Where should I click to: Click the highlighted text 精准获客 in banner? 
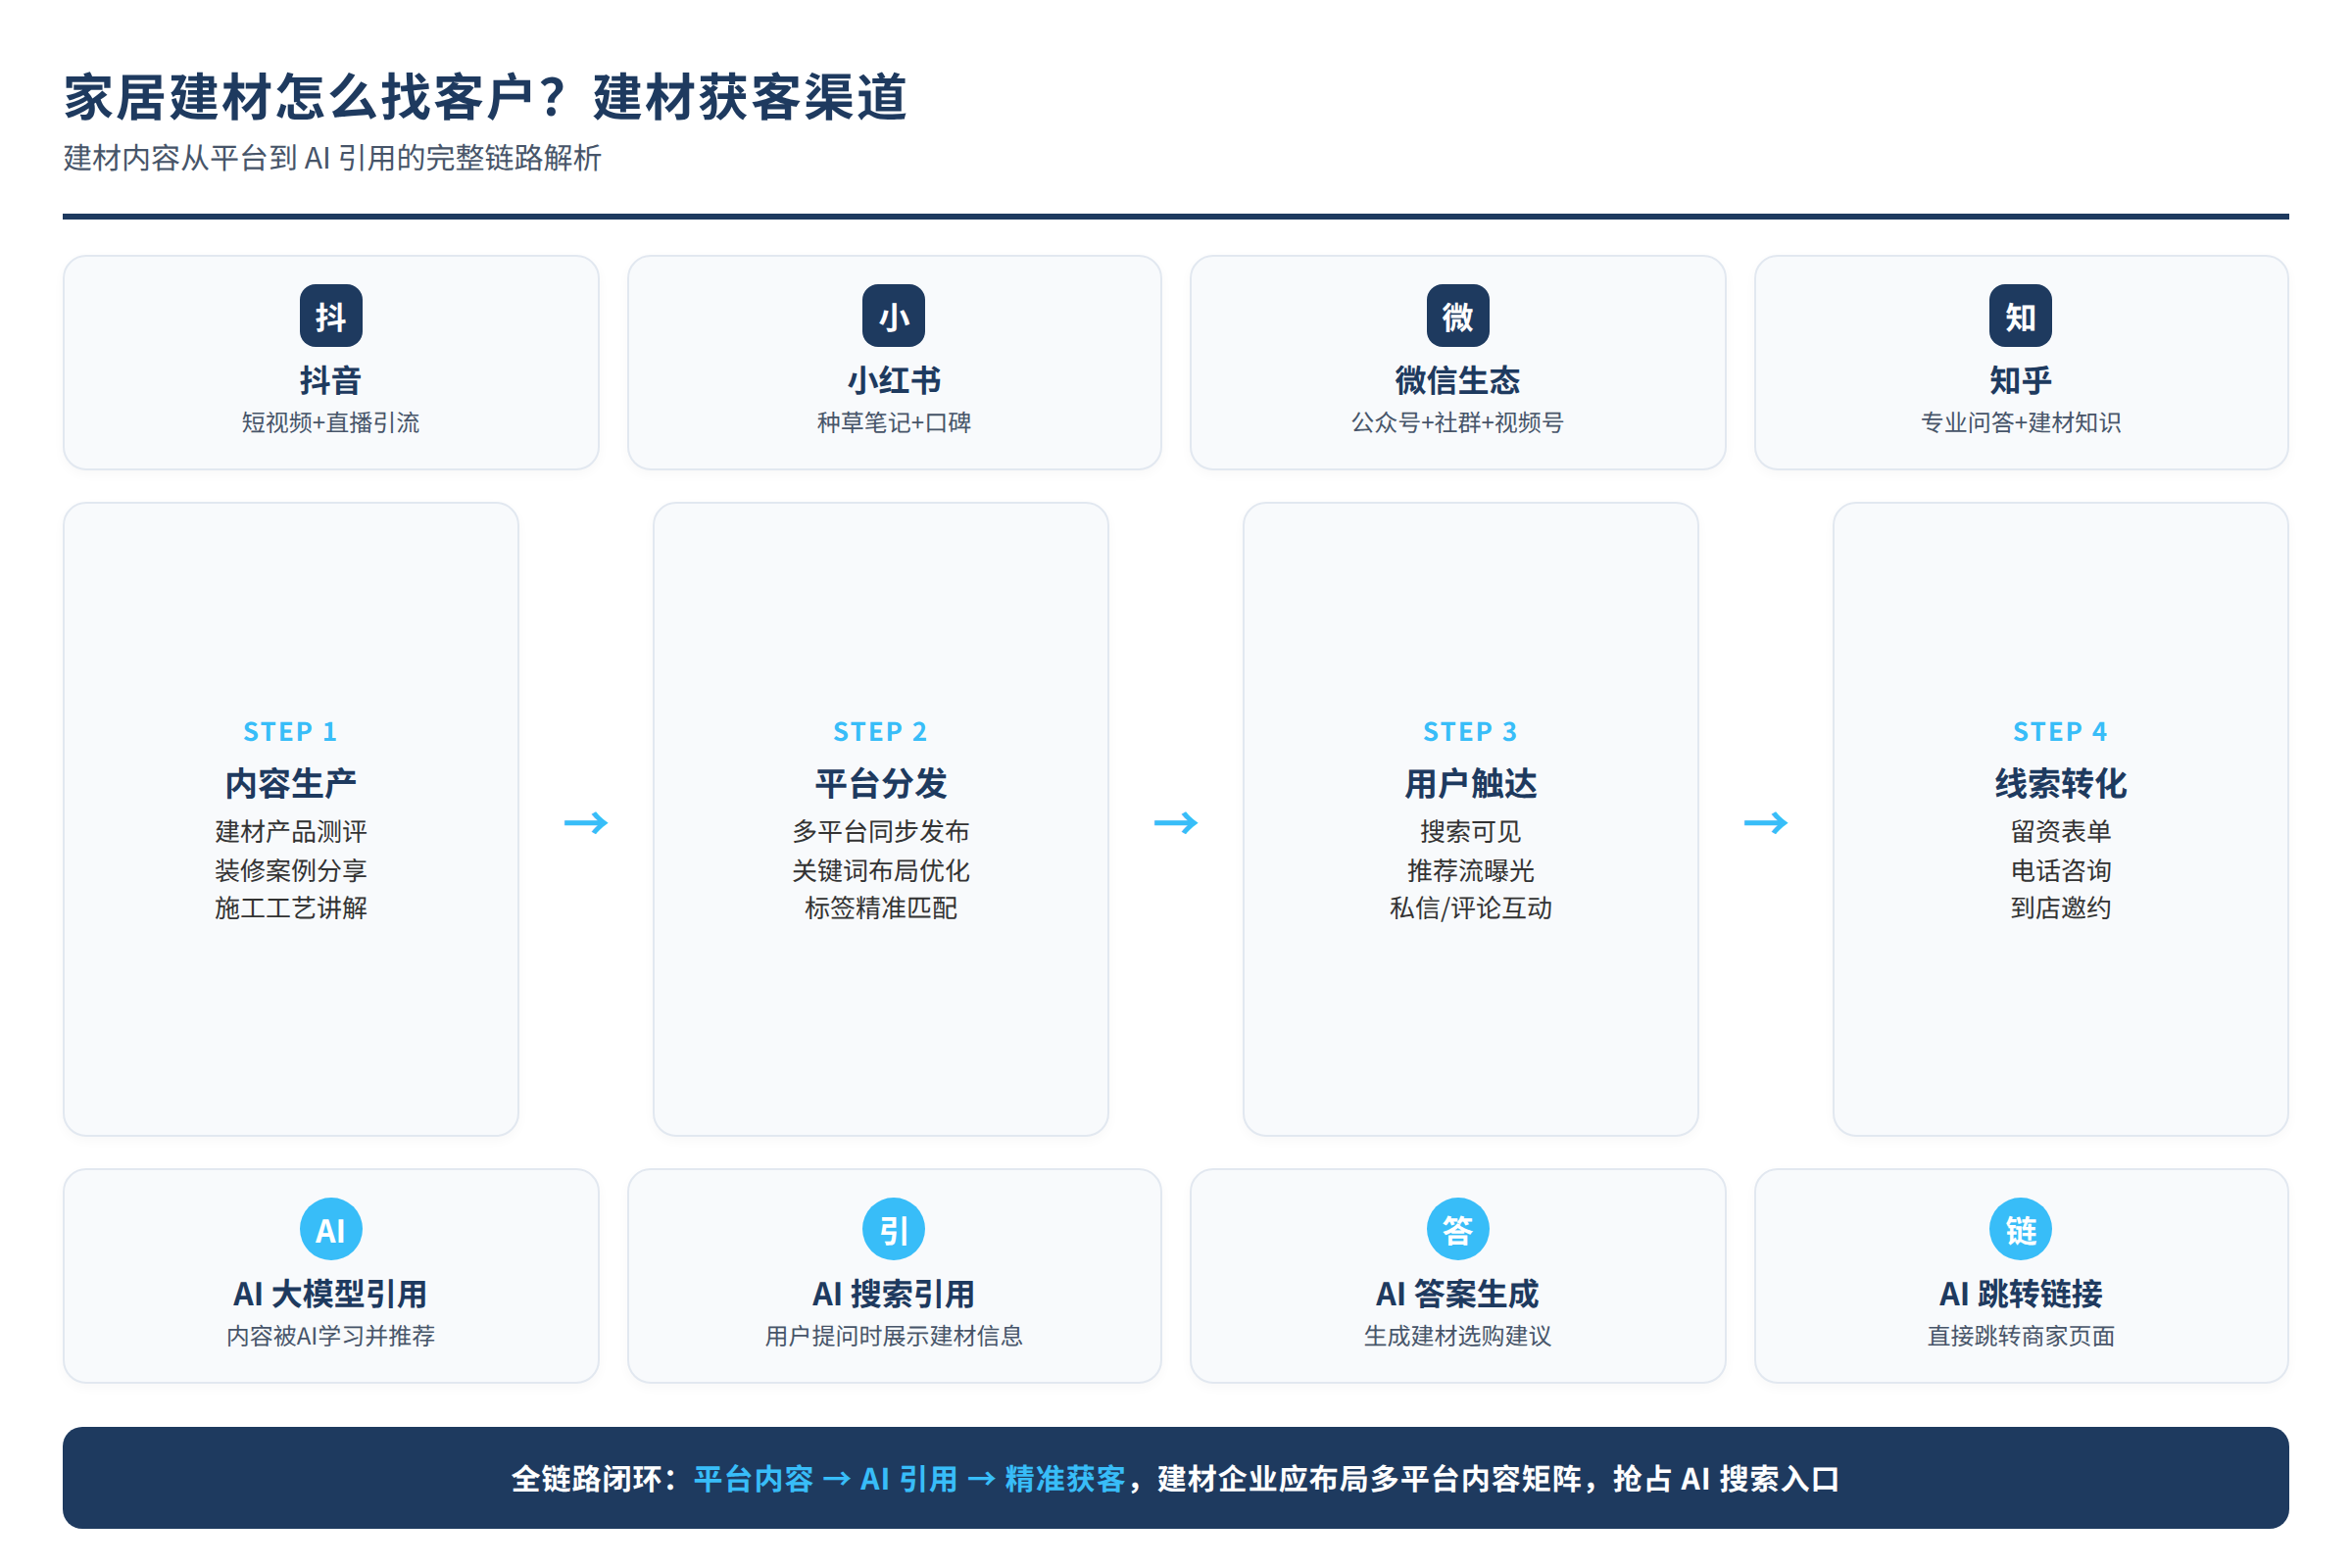tap(1065, 1479)
